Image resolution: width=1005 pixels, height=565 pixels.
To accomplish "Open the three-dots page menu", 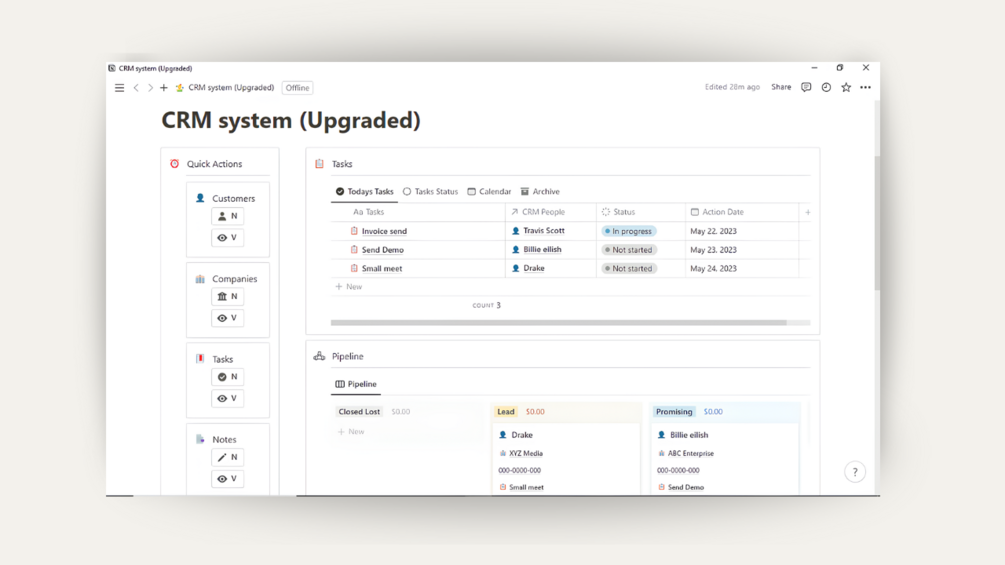I will pyautogui.click(x=866, y=87).
